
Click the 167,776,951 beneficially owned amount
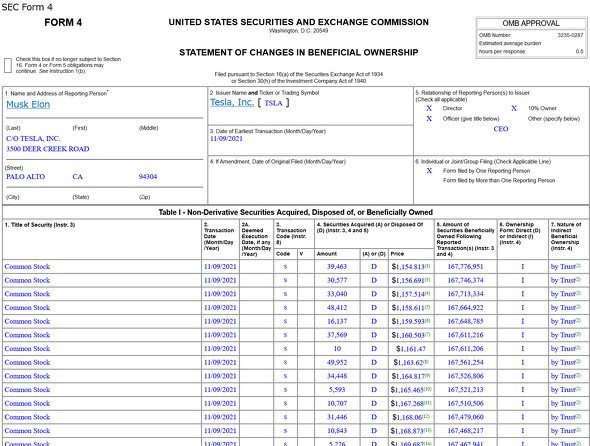click(x=465, y=266)
